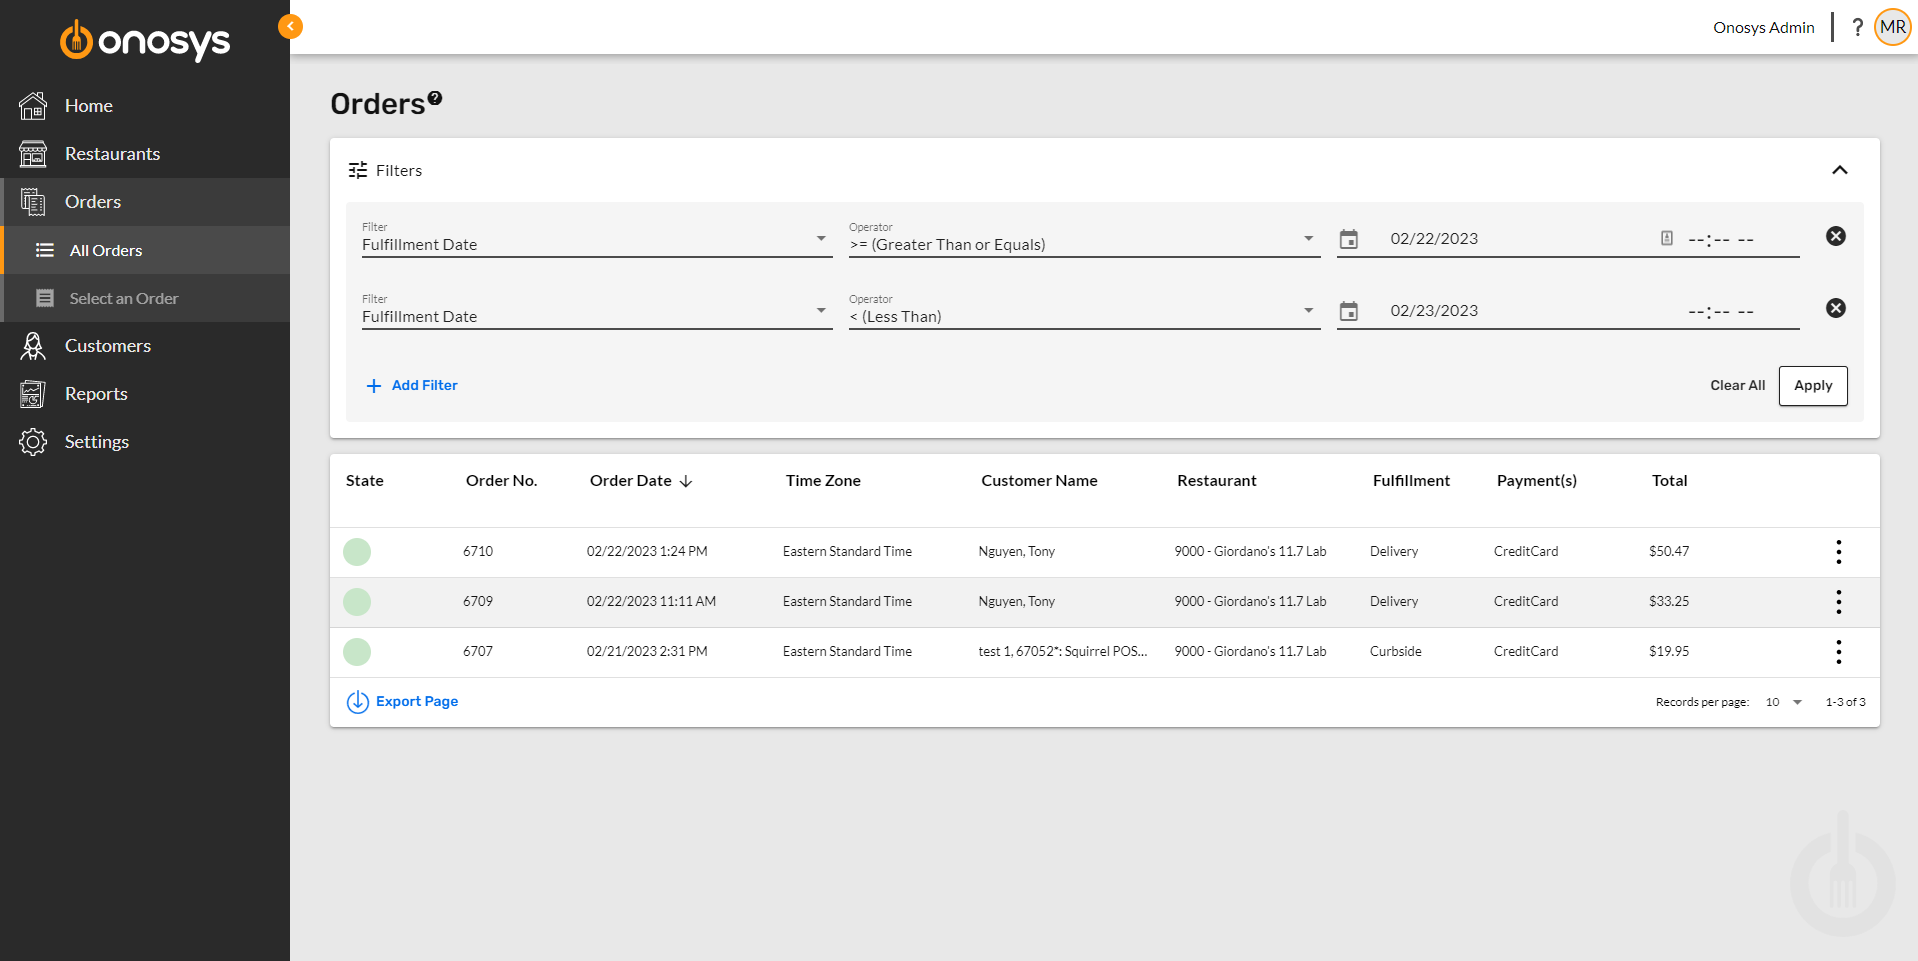Select the All Orders menu item
Viewport: 1918px width, 961px height.
(104, 250)
